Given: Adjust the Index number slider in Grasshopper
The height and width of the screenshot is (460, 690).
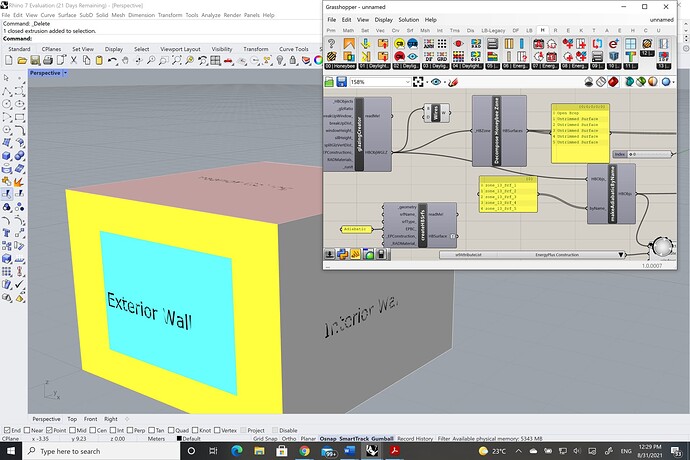Looking at the screenshot, I should pyautogui.click(x=642, y=154).
